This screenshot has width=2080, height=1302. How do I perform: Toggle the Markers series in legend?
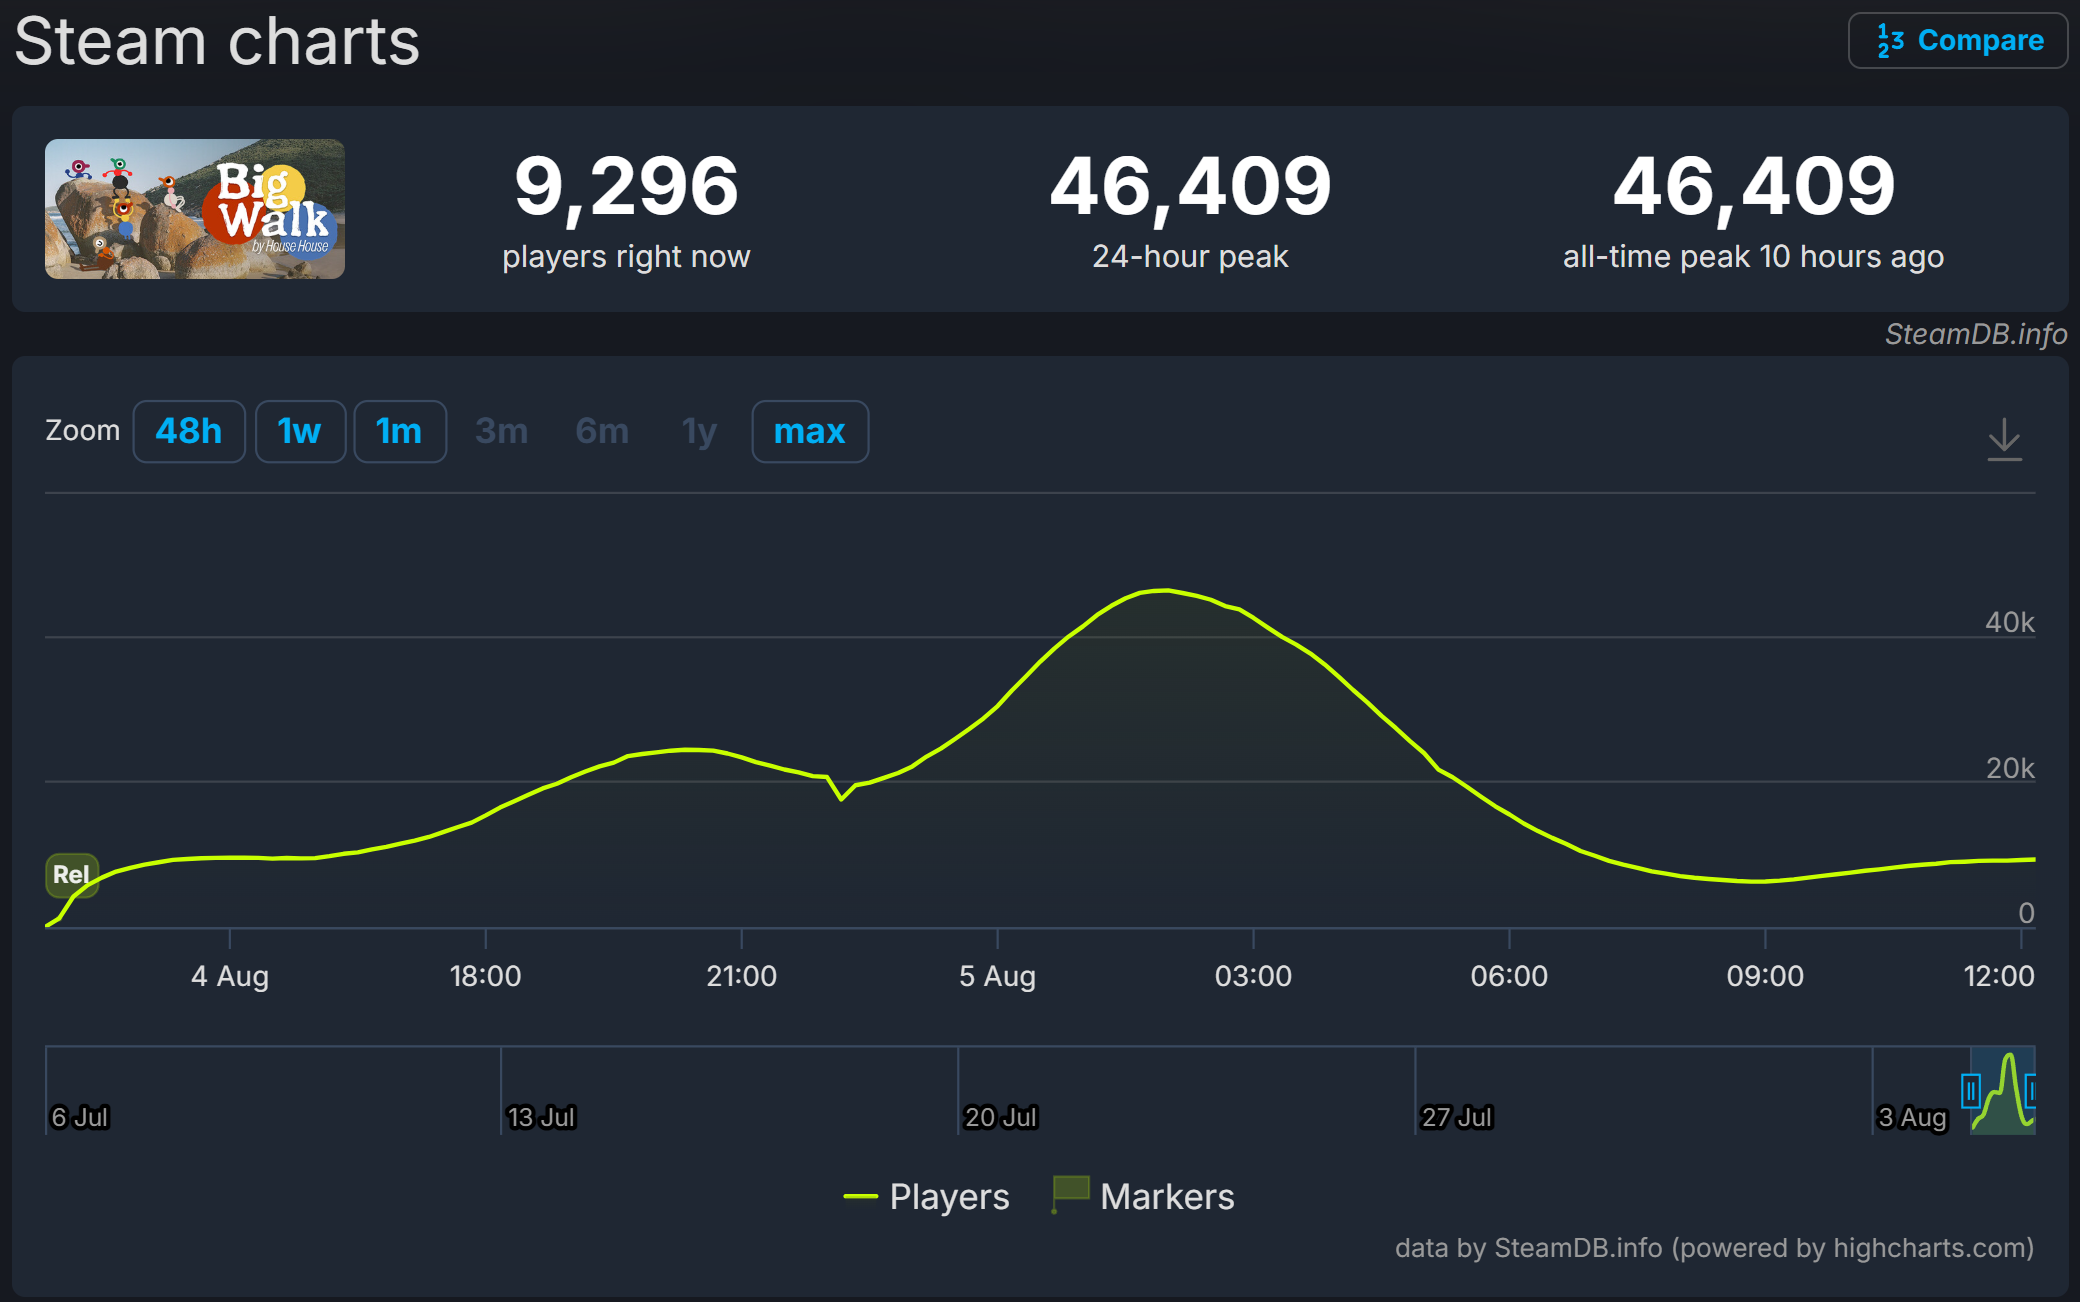click(x=1144, y=1197)
